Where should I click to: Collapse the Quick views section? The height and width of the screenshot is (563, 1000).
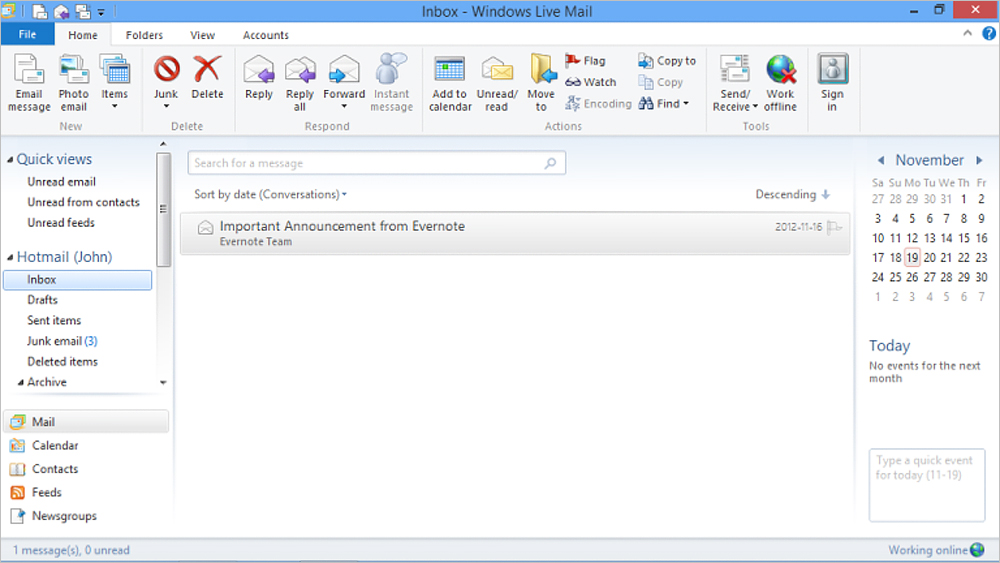pos(10,159)
